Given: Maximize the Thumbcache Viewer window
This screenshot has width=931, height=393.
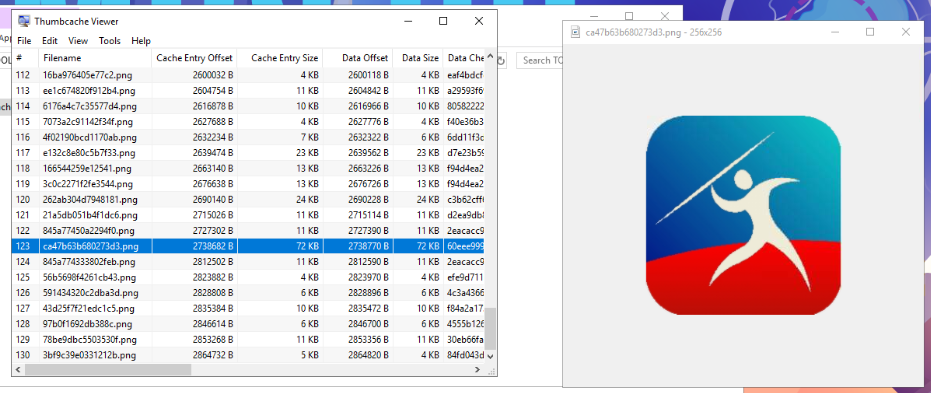Looking at the screenshot, I should tap(443, 21).
